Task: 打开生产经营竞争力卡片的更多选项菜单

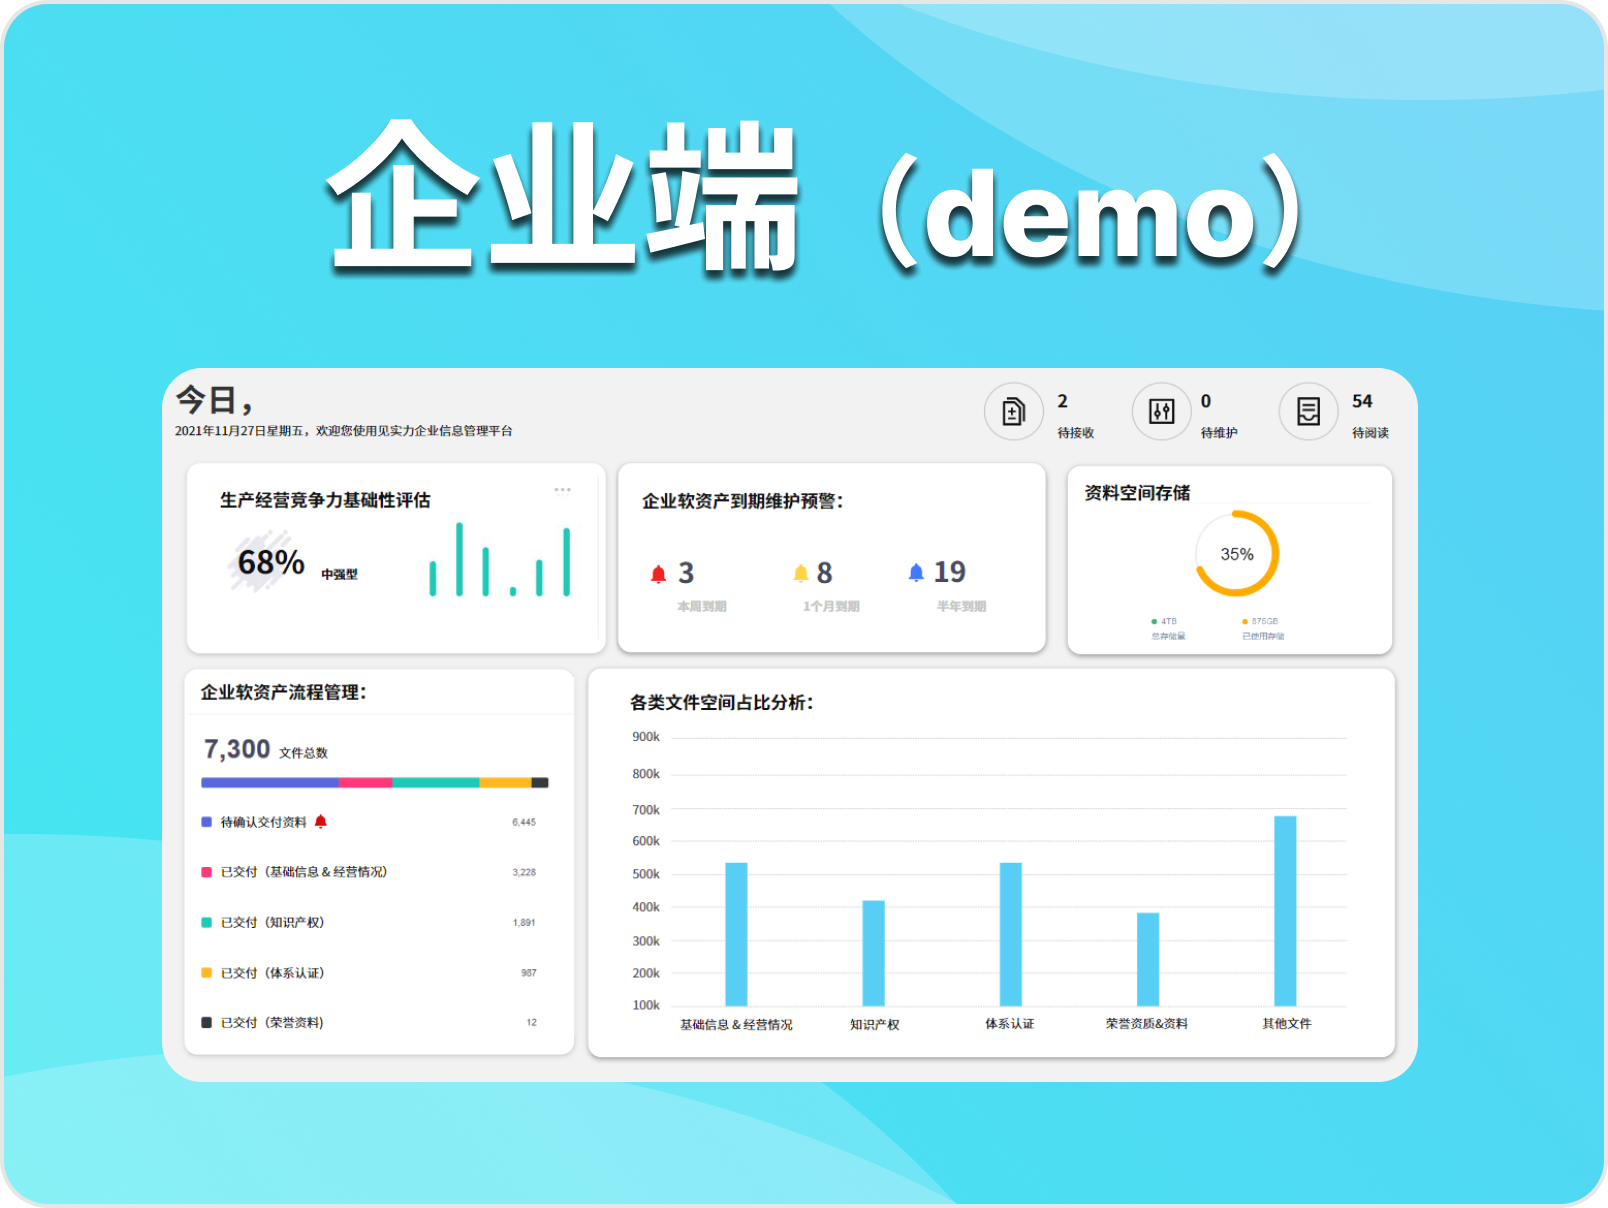Action: (x=563, y=489)
